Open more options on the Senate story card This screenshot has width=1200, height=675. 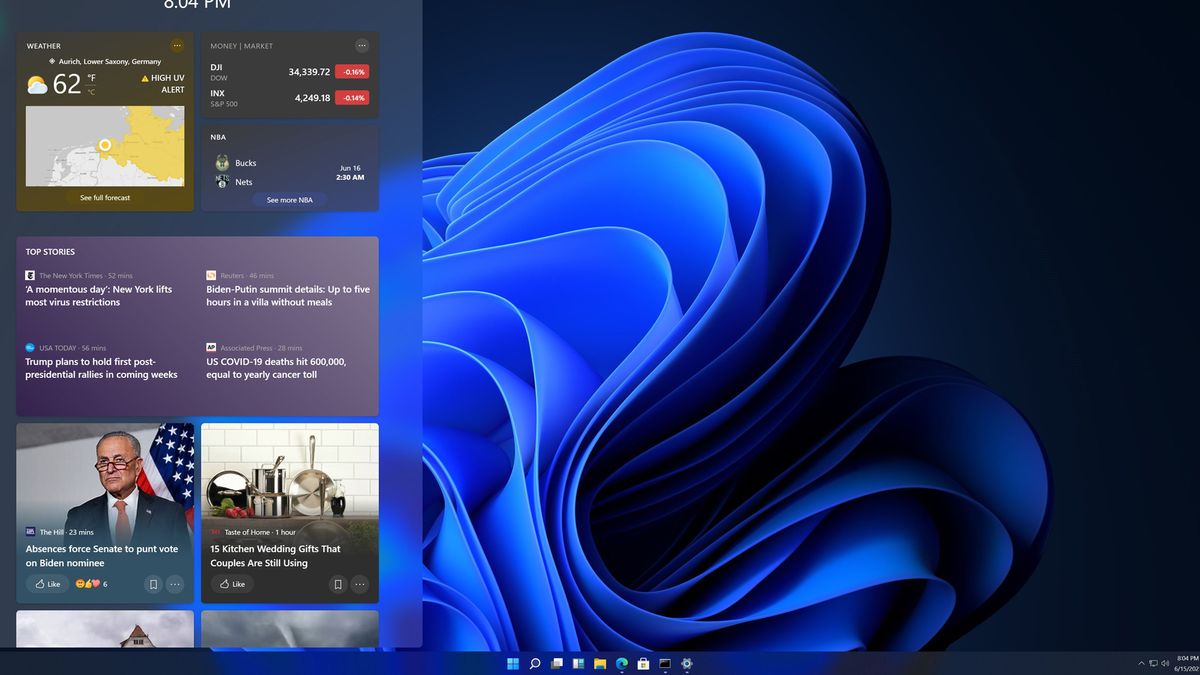(x=175, y=584)
